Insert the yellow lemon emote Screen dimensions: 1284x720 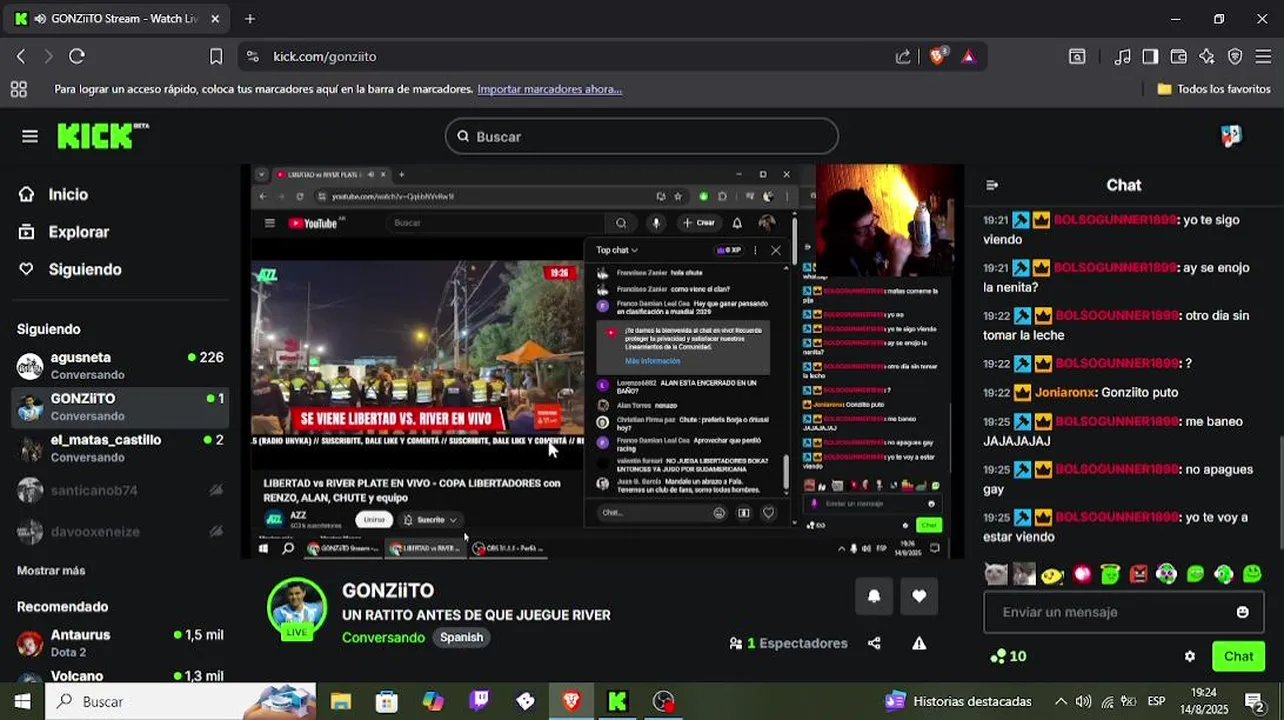coord(1052,574)
